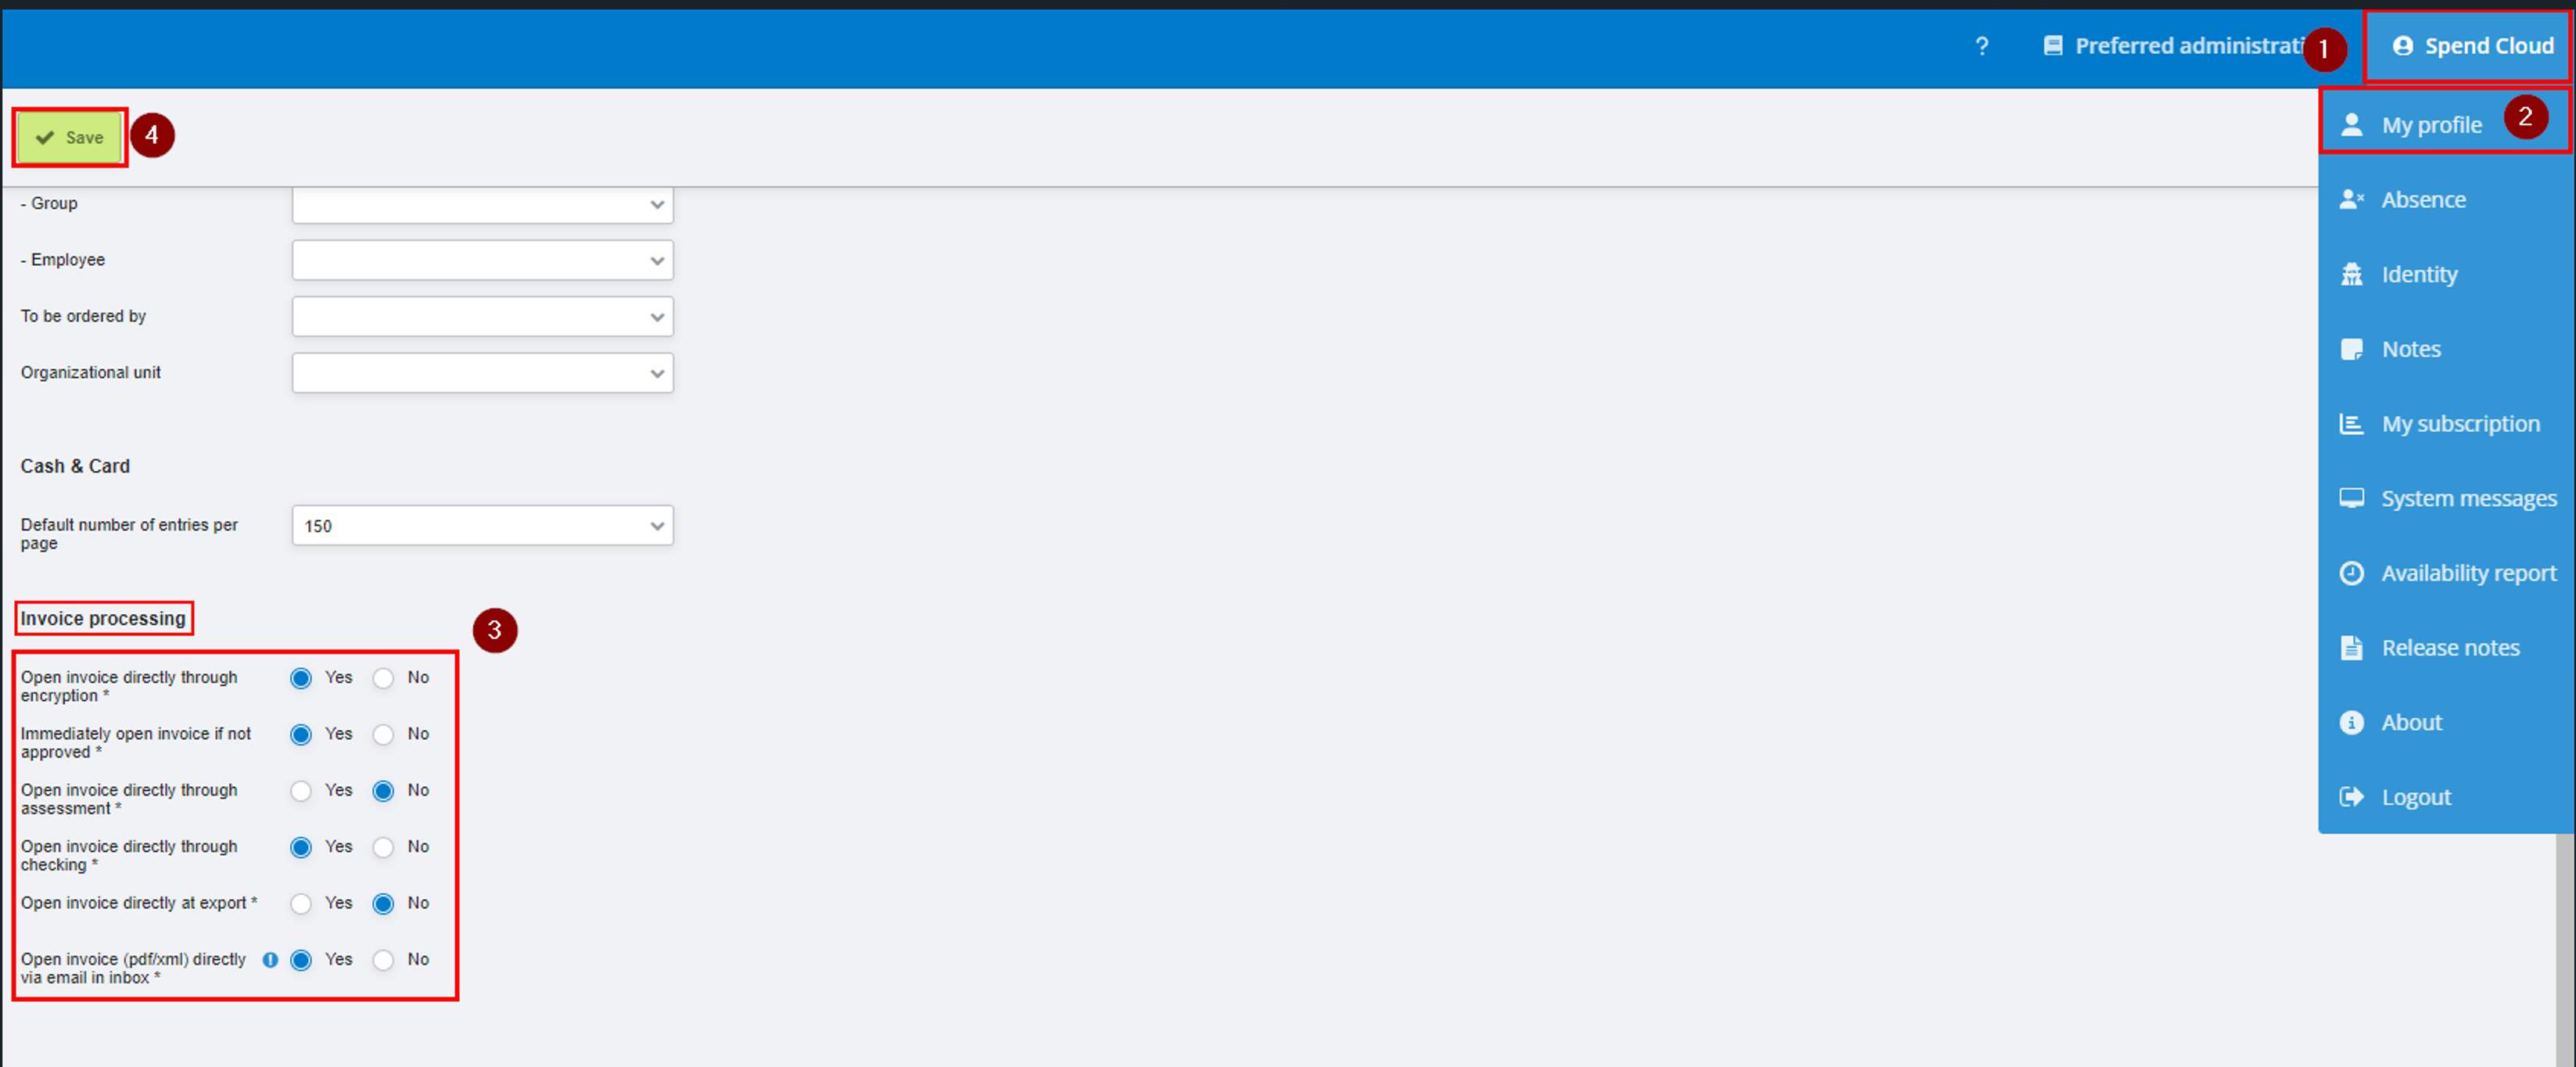
Task: Open the Group dropdown
Action: pos(482,204)
